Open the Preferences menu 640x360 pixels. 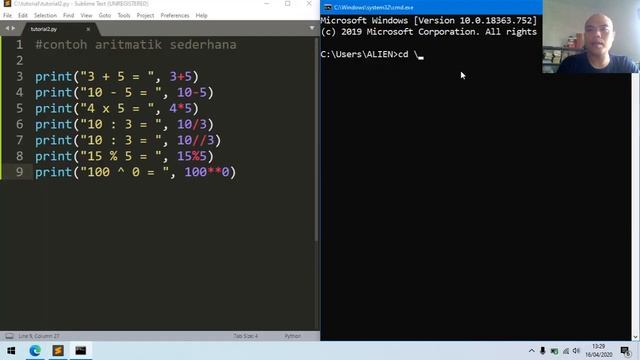click(x=175, y=16)
